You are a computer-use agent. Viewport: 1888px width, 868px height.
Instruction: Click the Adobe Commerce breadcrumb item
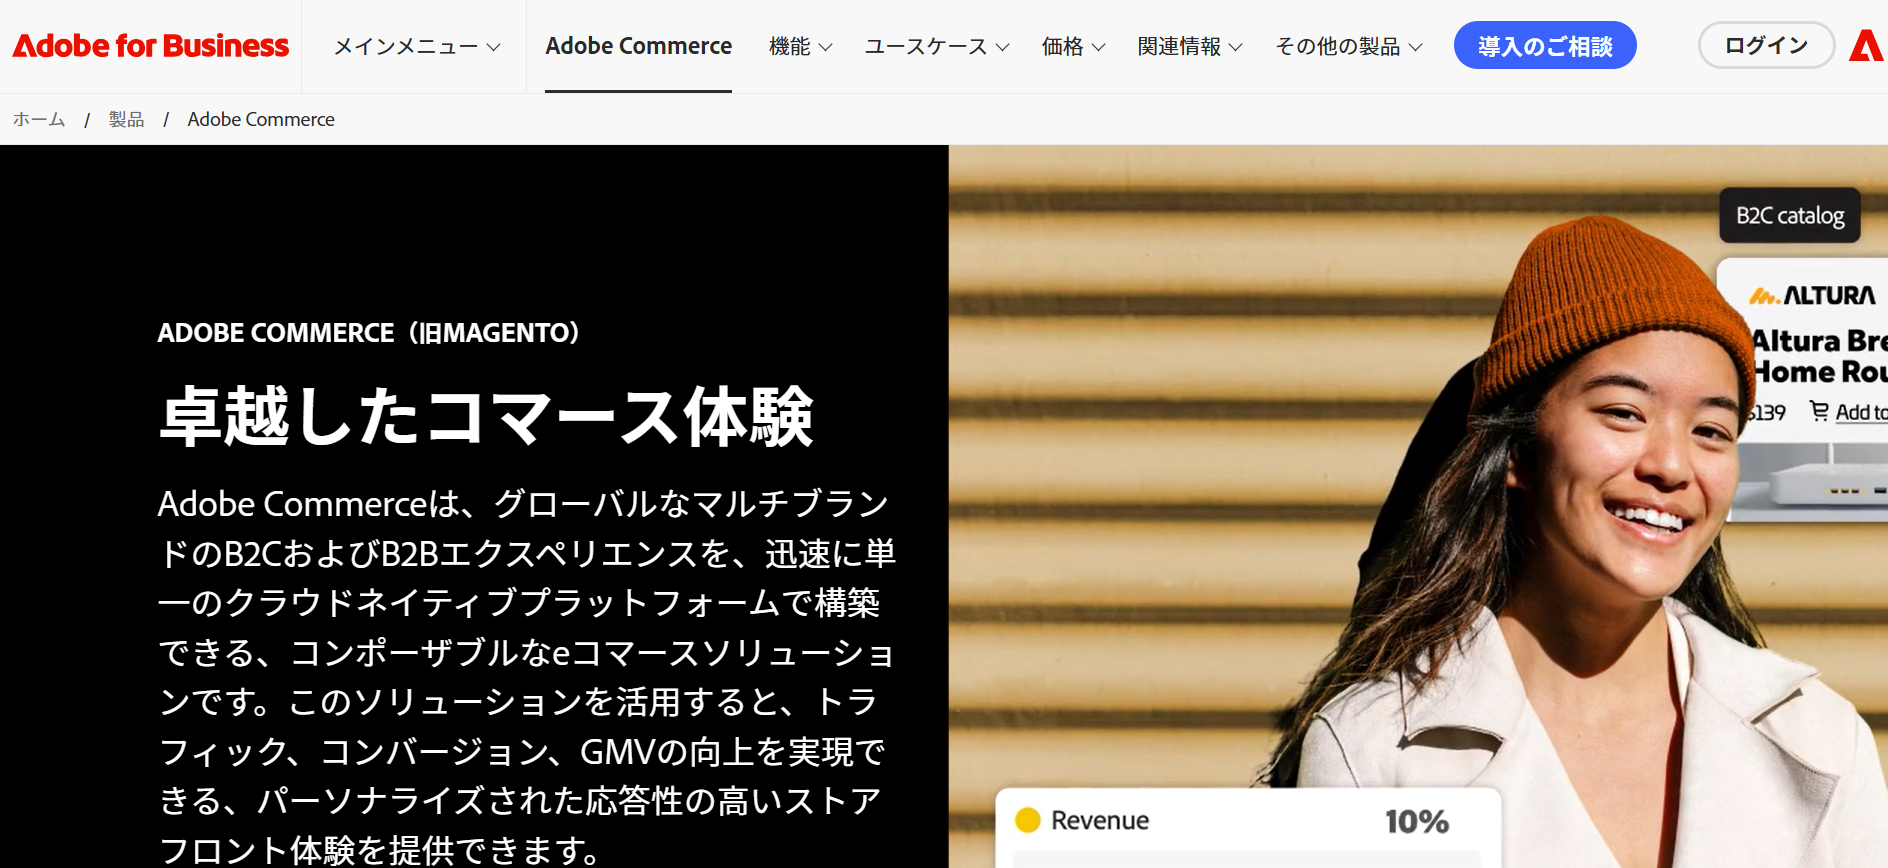pyautogui.click(x=261, y=120)
